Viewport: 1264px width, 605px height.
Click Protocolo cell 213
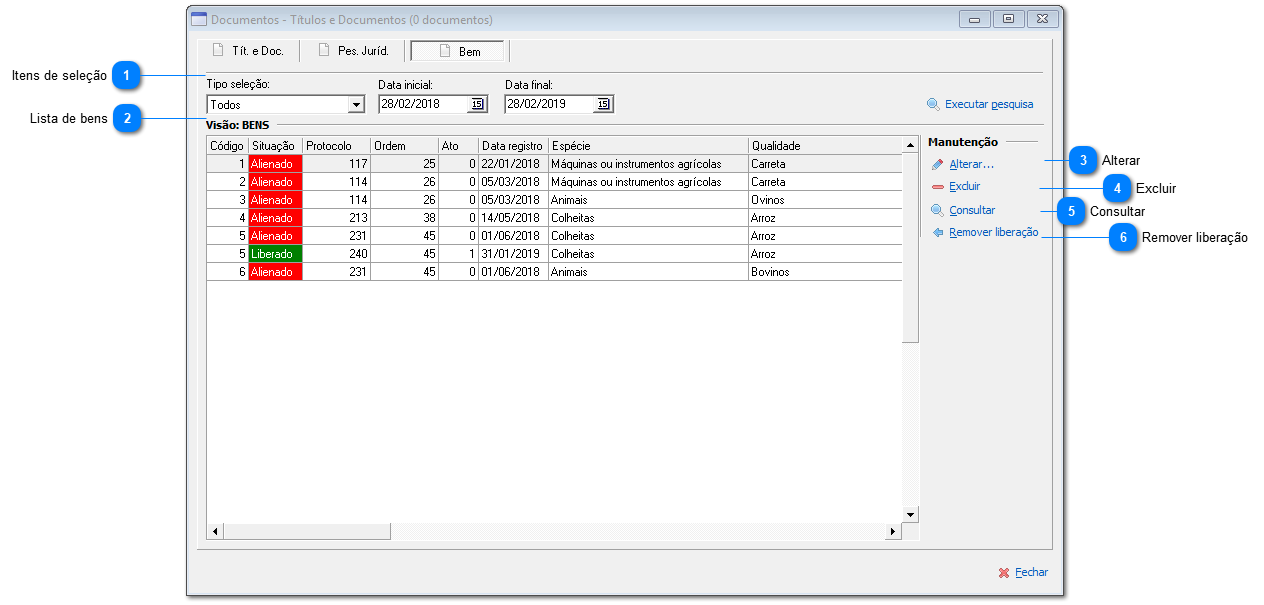coord(336,218)
